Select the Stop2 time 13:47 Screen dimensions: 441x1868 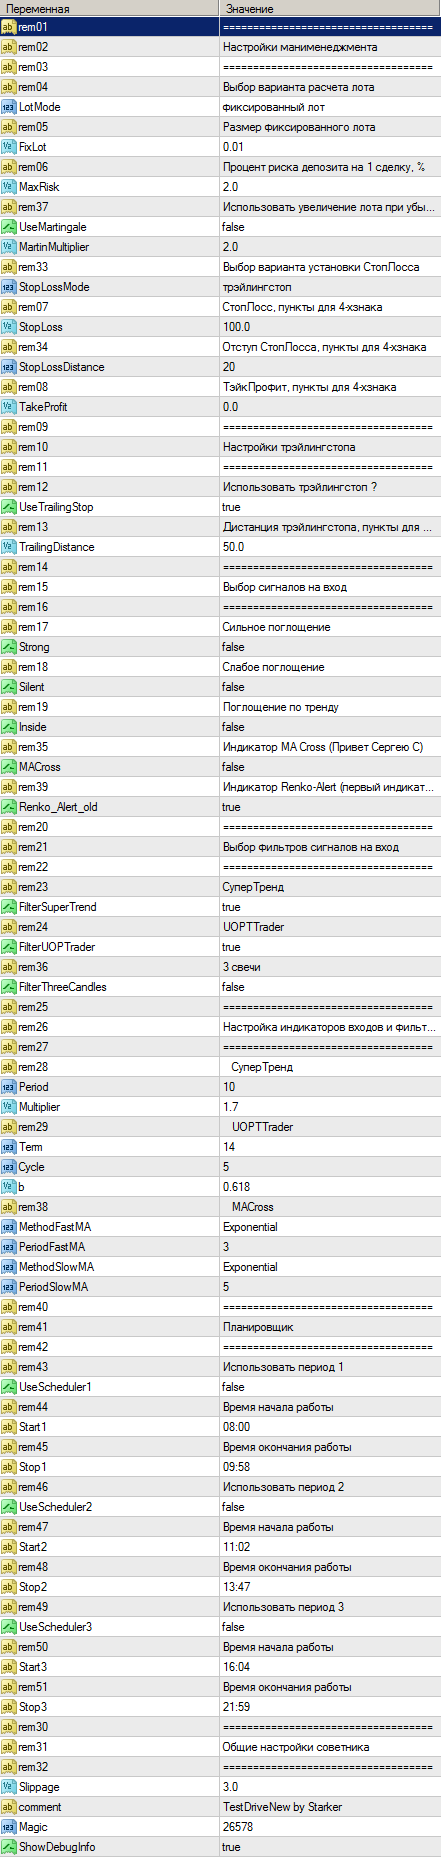pos(236,1587)
